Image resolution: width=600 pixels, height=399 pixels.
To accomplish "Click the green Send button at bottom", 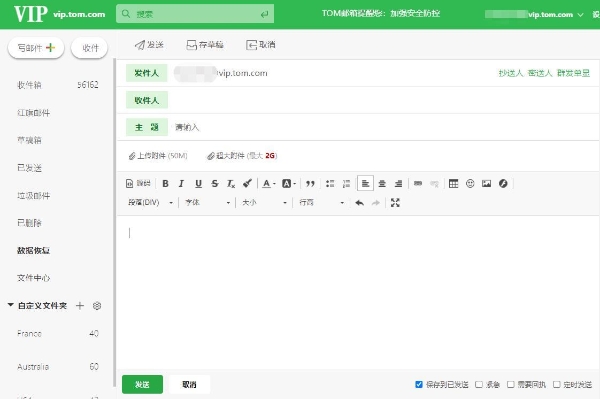I will click(x=142, y=384).
